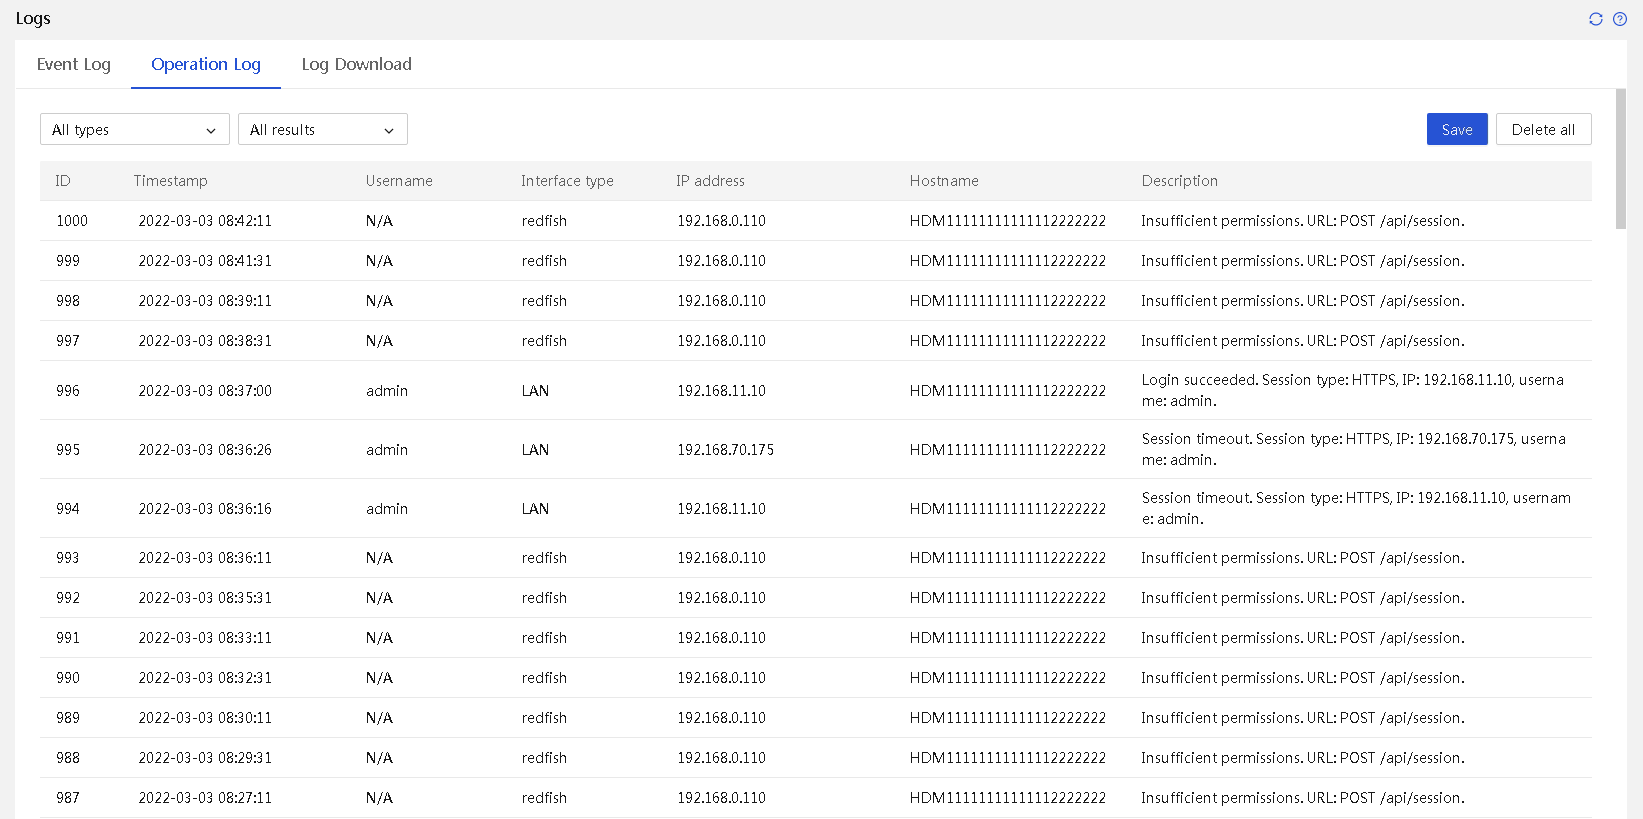Click timestamp 2022-03-03 08:36:16

click(205, 509)
